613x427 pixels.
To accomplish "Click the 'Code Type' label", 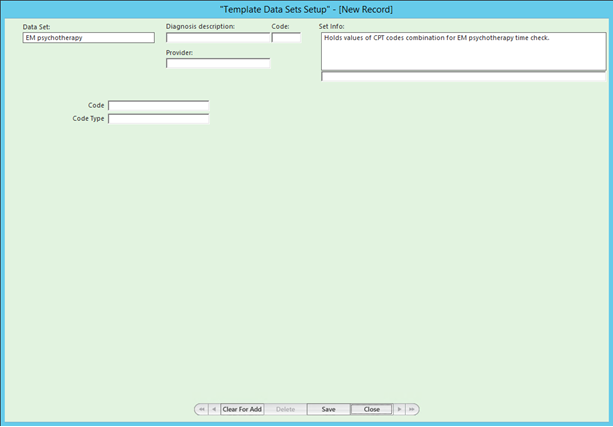I will pyautogui.click(x=88, y=118).
